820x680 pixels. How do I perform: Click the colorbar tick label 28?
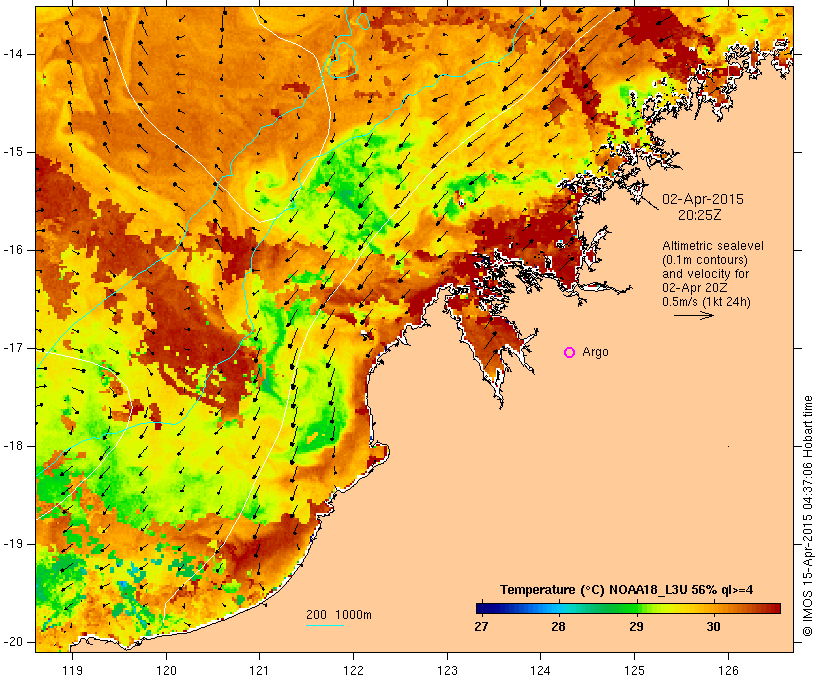point(559,626)
